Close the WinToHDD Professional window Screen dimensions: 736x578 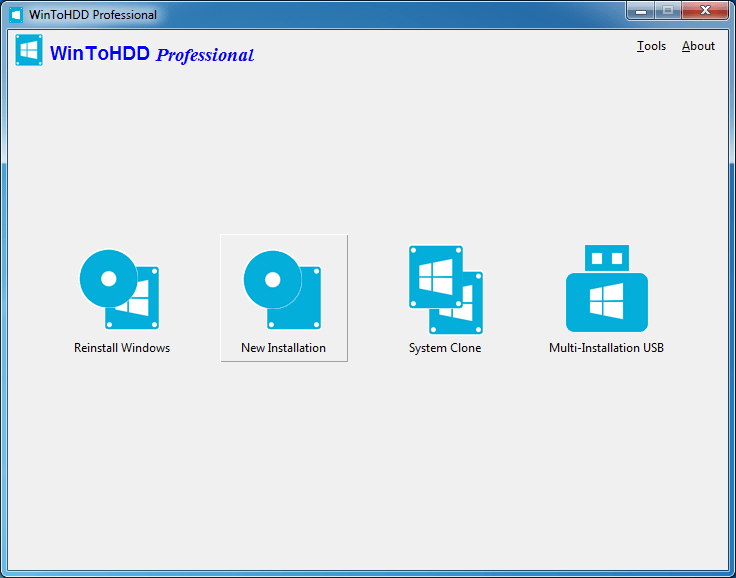[705, 11]
